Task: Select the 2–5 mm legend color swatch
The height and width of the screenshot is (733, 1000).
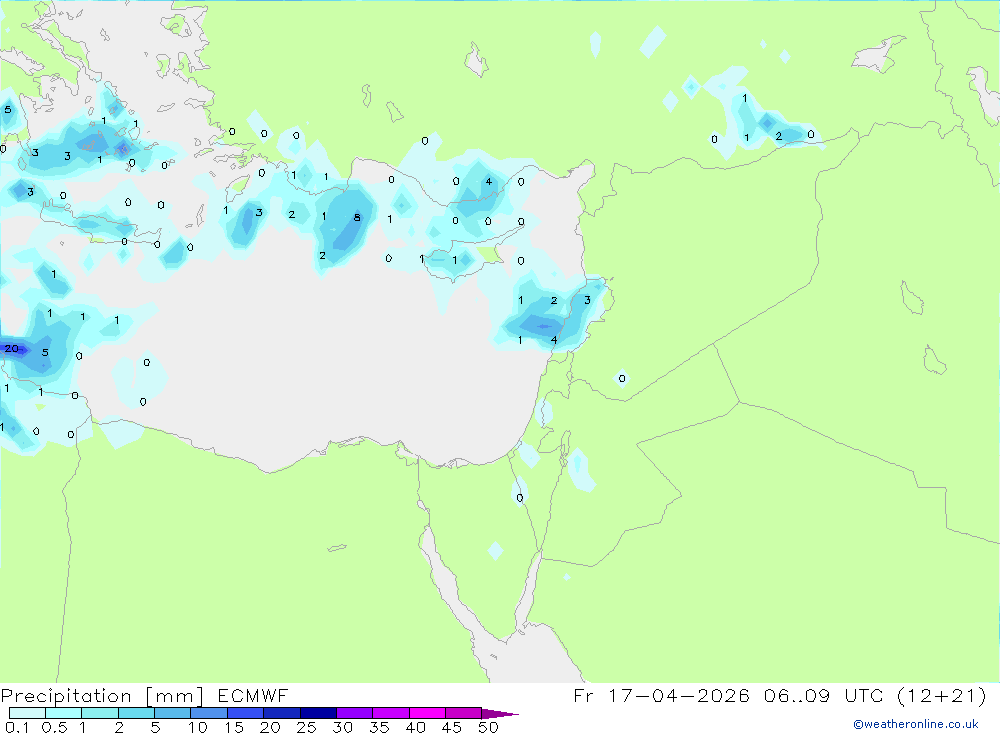Action: [136, 713]
